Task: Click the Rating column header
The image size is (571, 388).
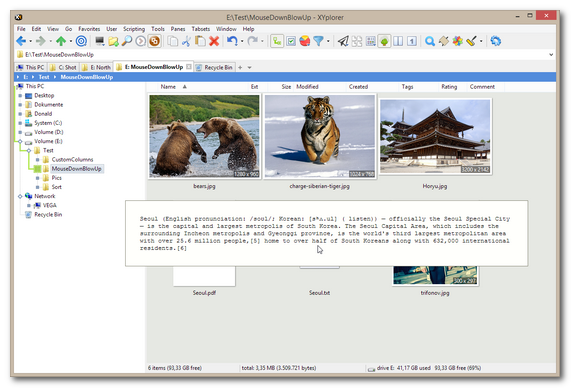Action: point(449,87)
